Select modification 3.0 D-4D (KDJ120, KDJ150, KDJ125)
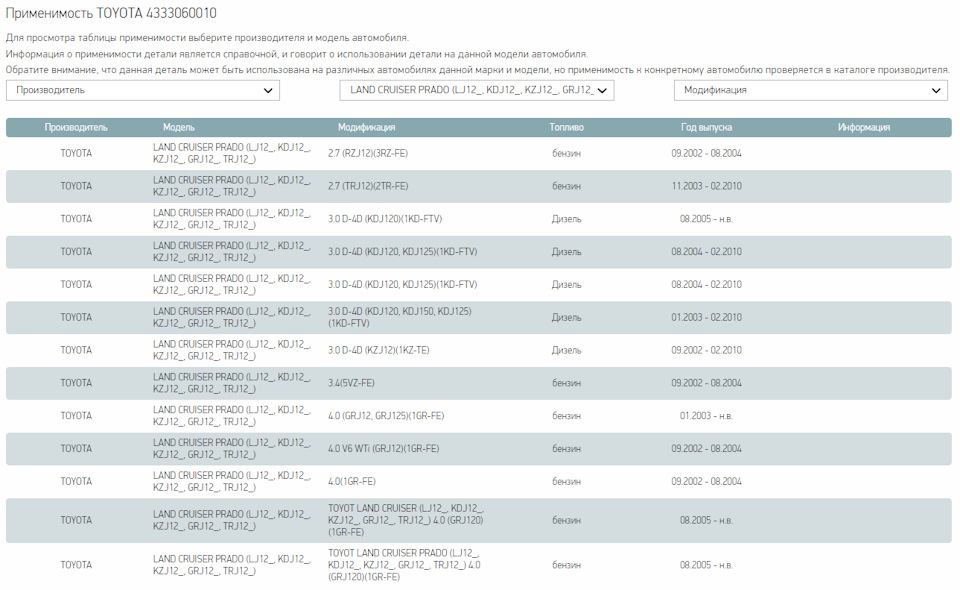This screenshot has height=590, width=960. 399,317
